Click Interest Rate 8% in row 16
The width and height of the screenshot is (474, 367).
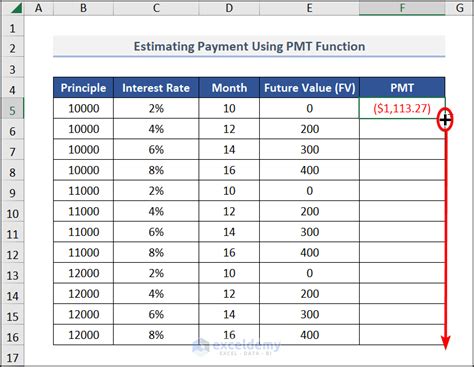coord(156,335)
